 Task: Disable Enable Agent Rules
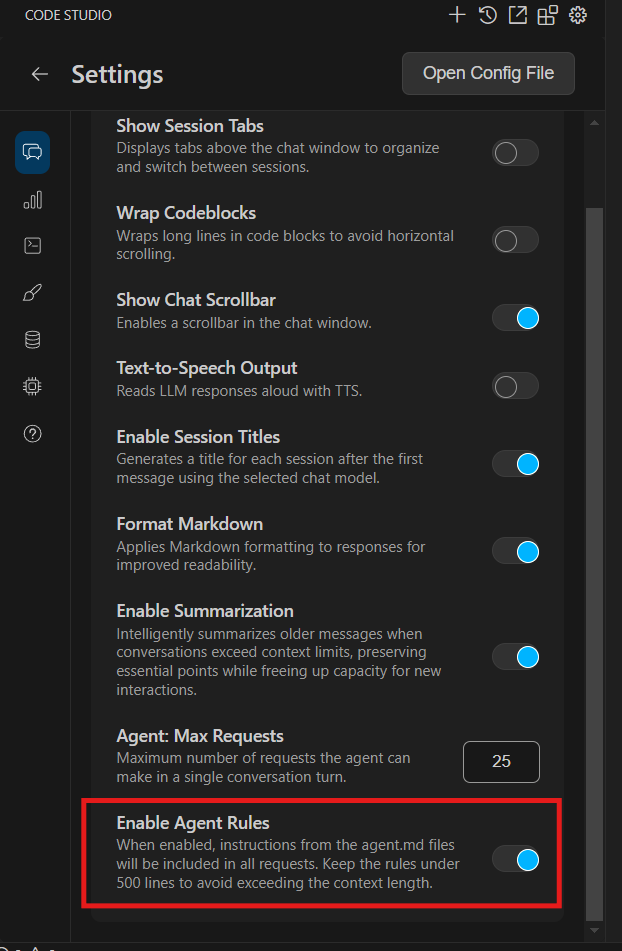point(516,858)
